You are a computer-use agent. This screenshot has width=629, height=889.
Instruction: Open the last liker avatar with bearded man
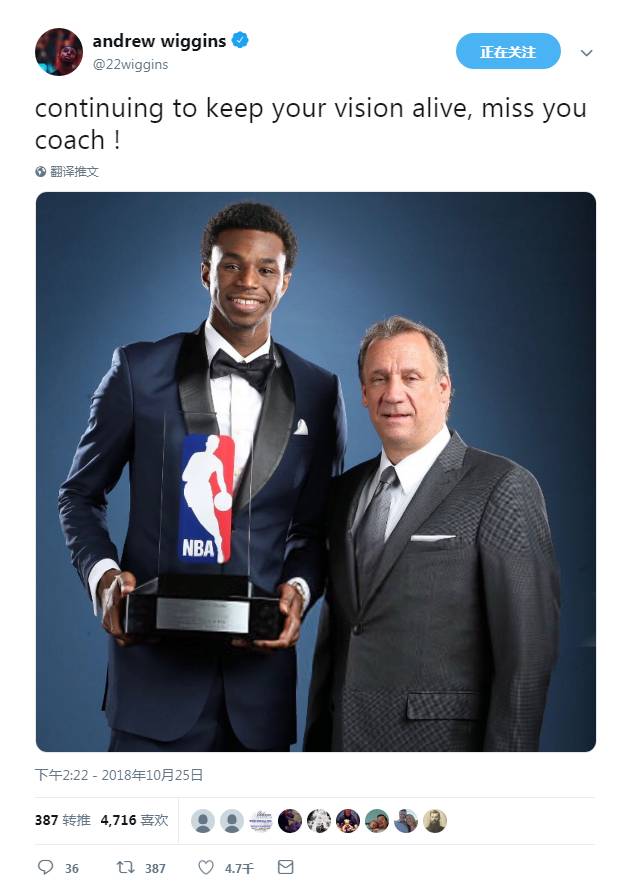(434, 820)
